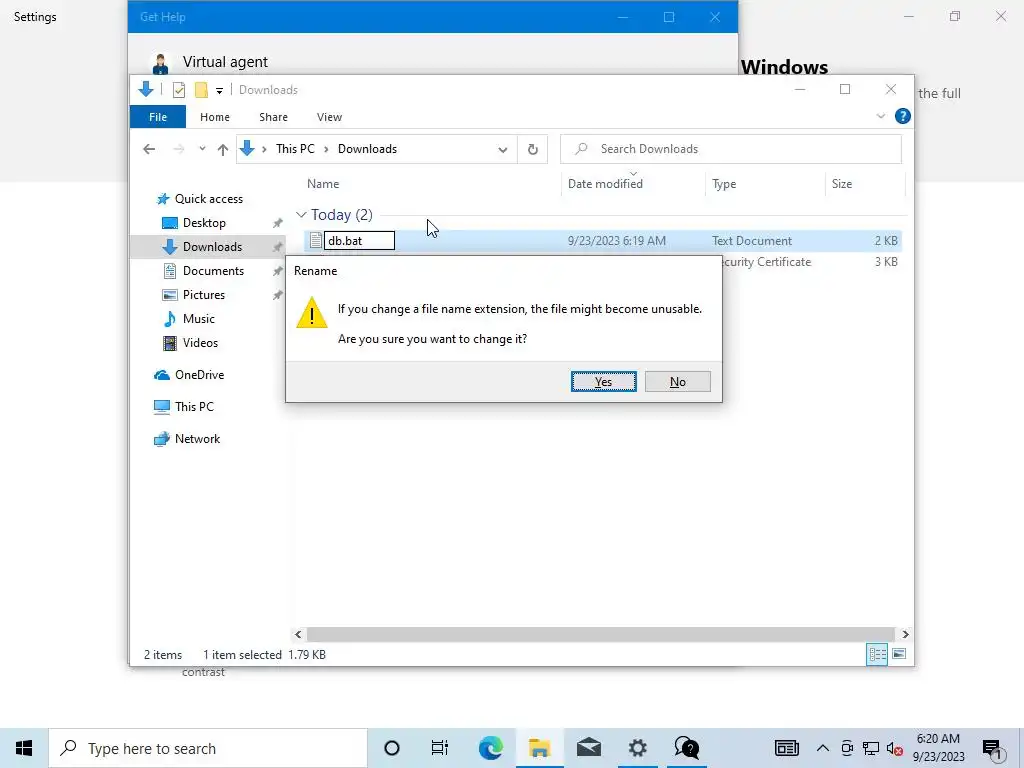The height and width of the screenshot is (768, 1024).
Task: Click Properties quick access toolbar icon
Action: (179, 89)
